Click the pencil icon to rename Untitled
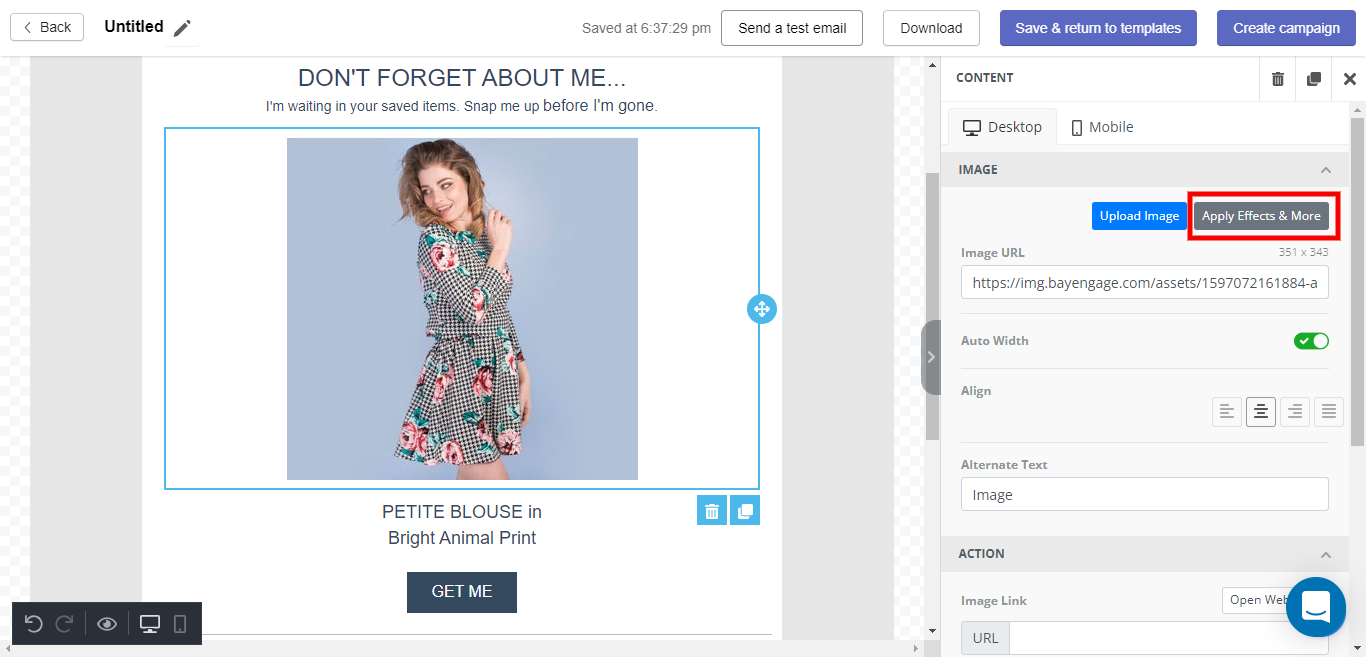 181,29
